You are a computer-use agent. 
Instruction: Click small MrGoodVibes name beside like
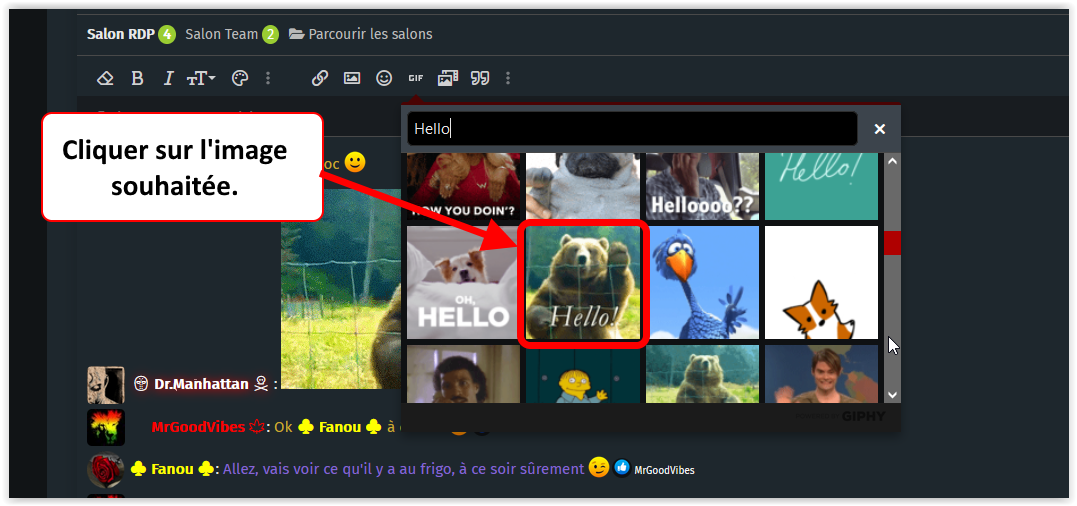coord(664,470)
